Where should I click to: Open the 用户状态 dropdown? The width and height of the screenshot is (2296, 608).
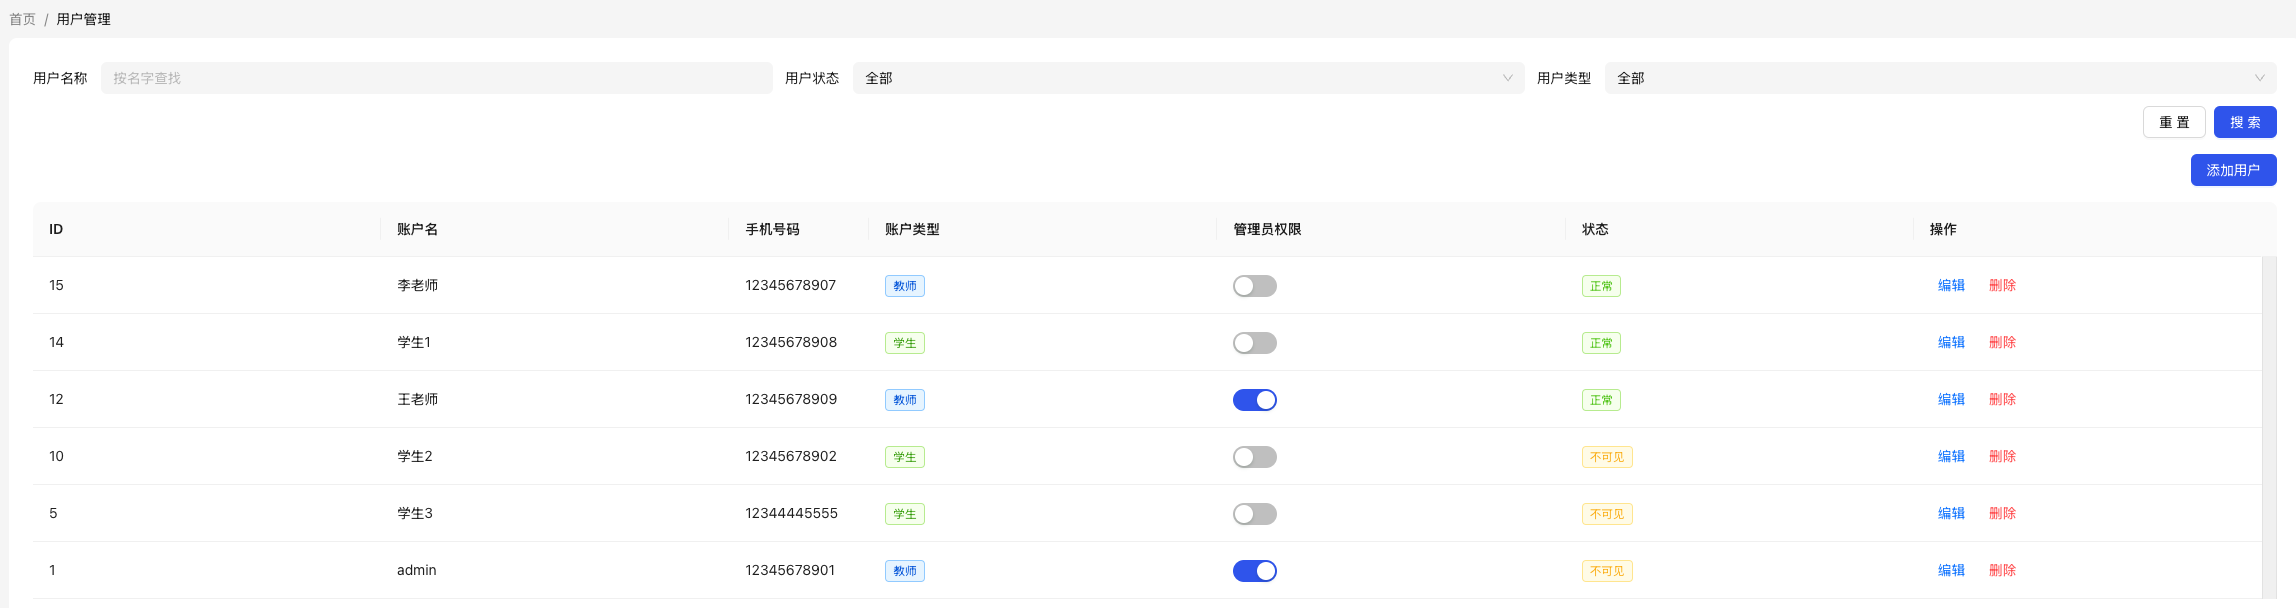pyautogui.click(x=1188, y=78)
